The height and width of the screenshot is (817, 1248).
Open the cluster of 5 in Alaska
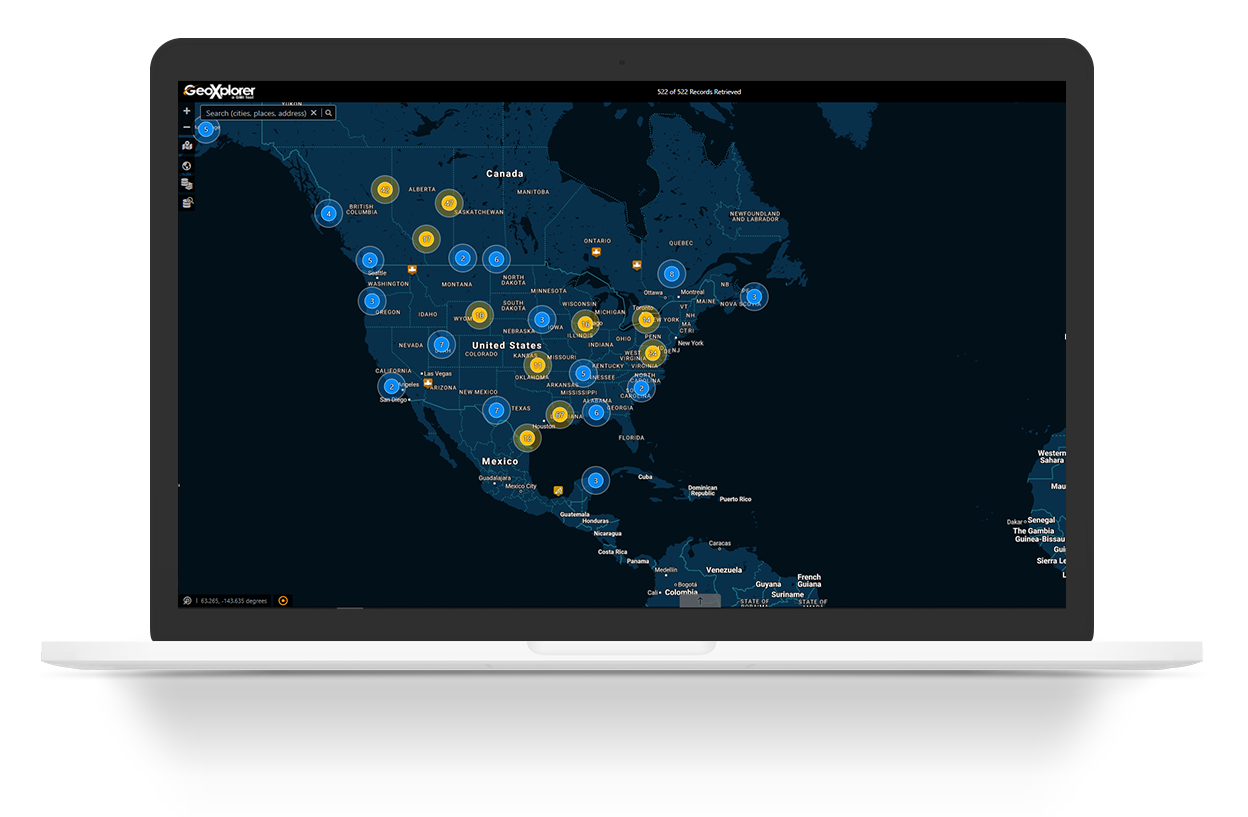[206, 129]
